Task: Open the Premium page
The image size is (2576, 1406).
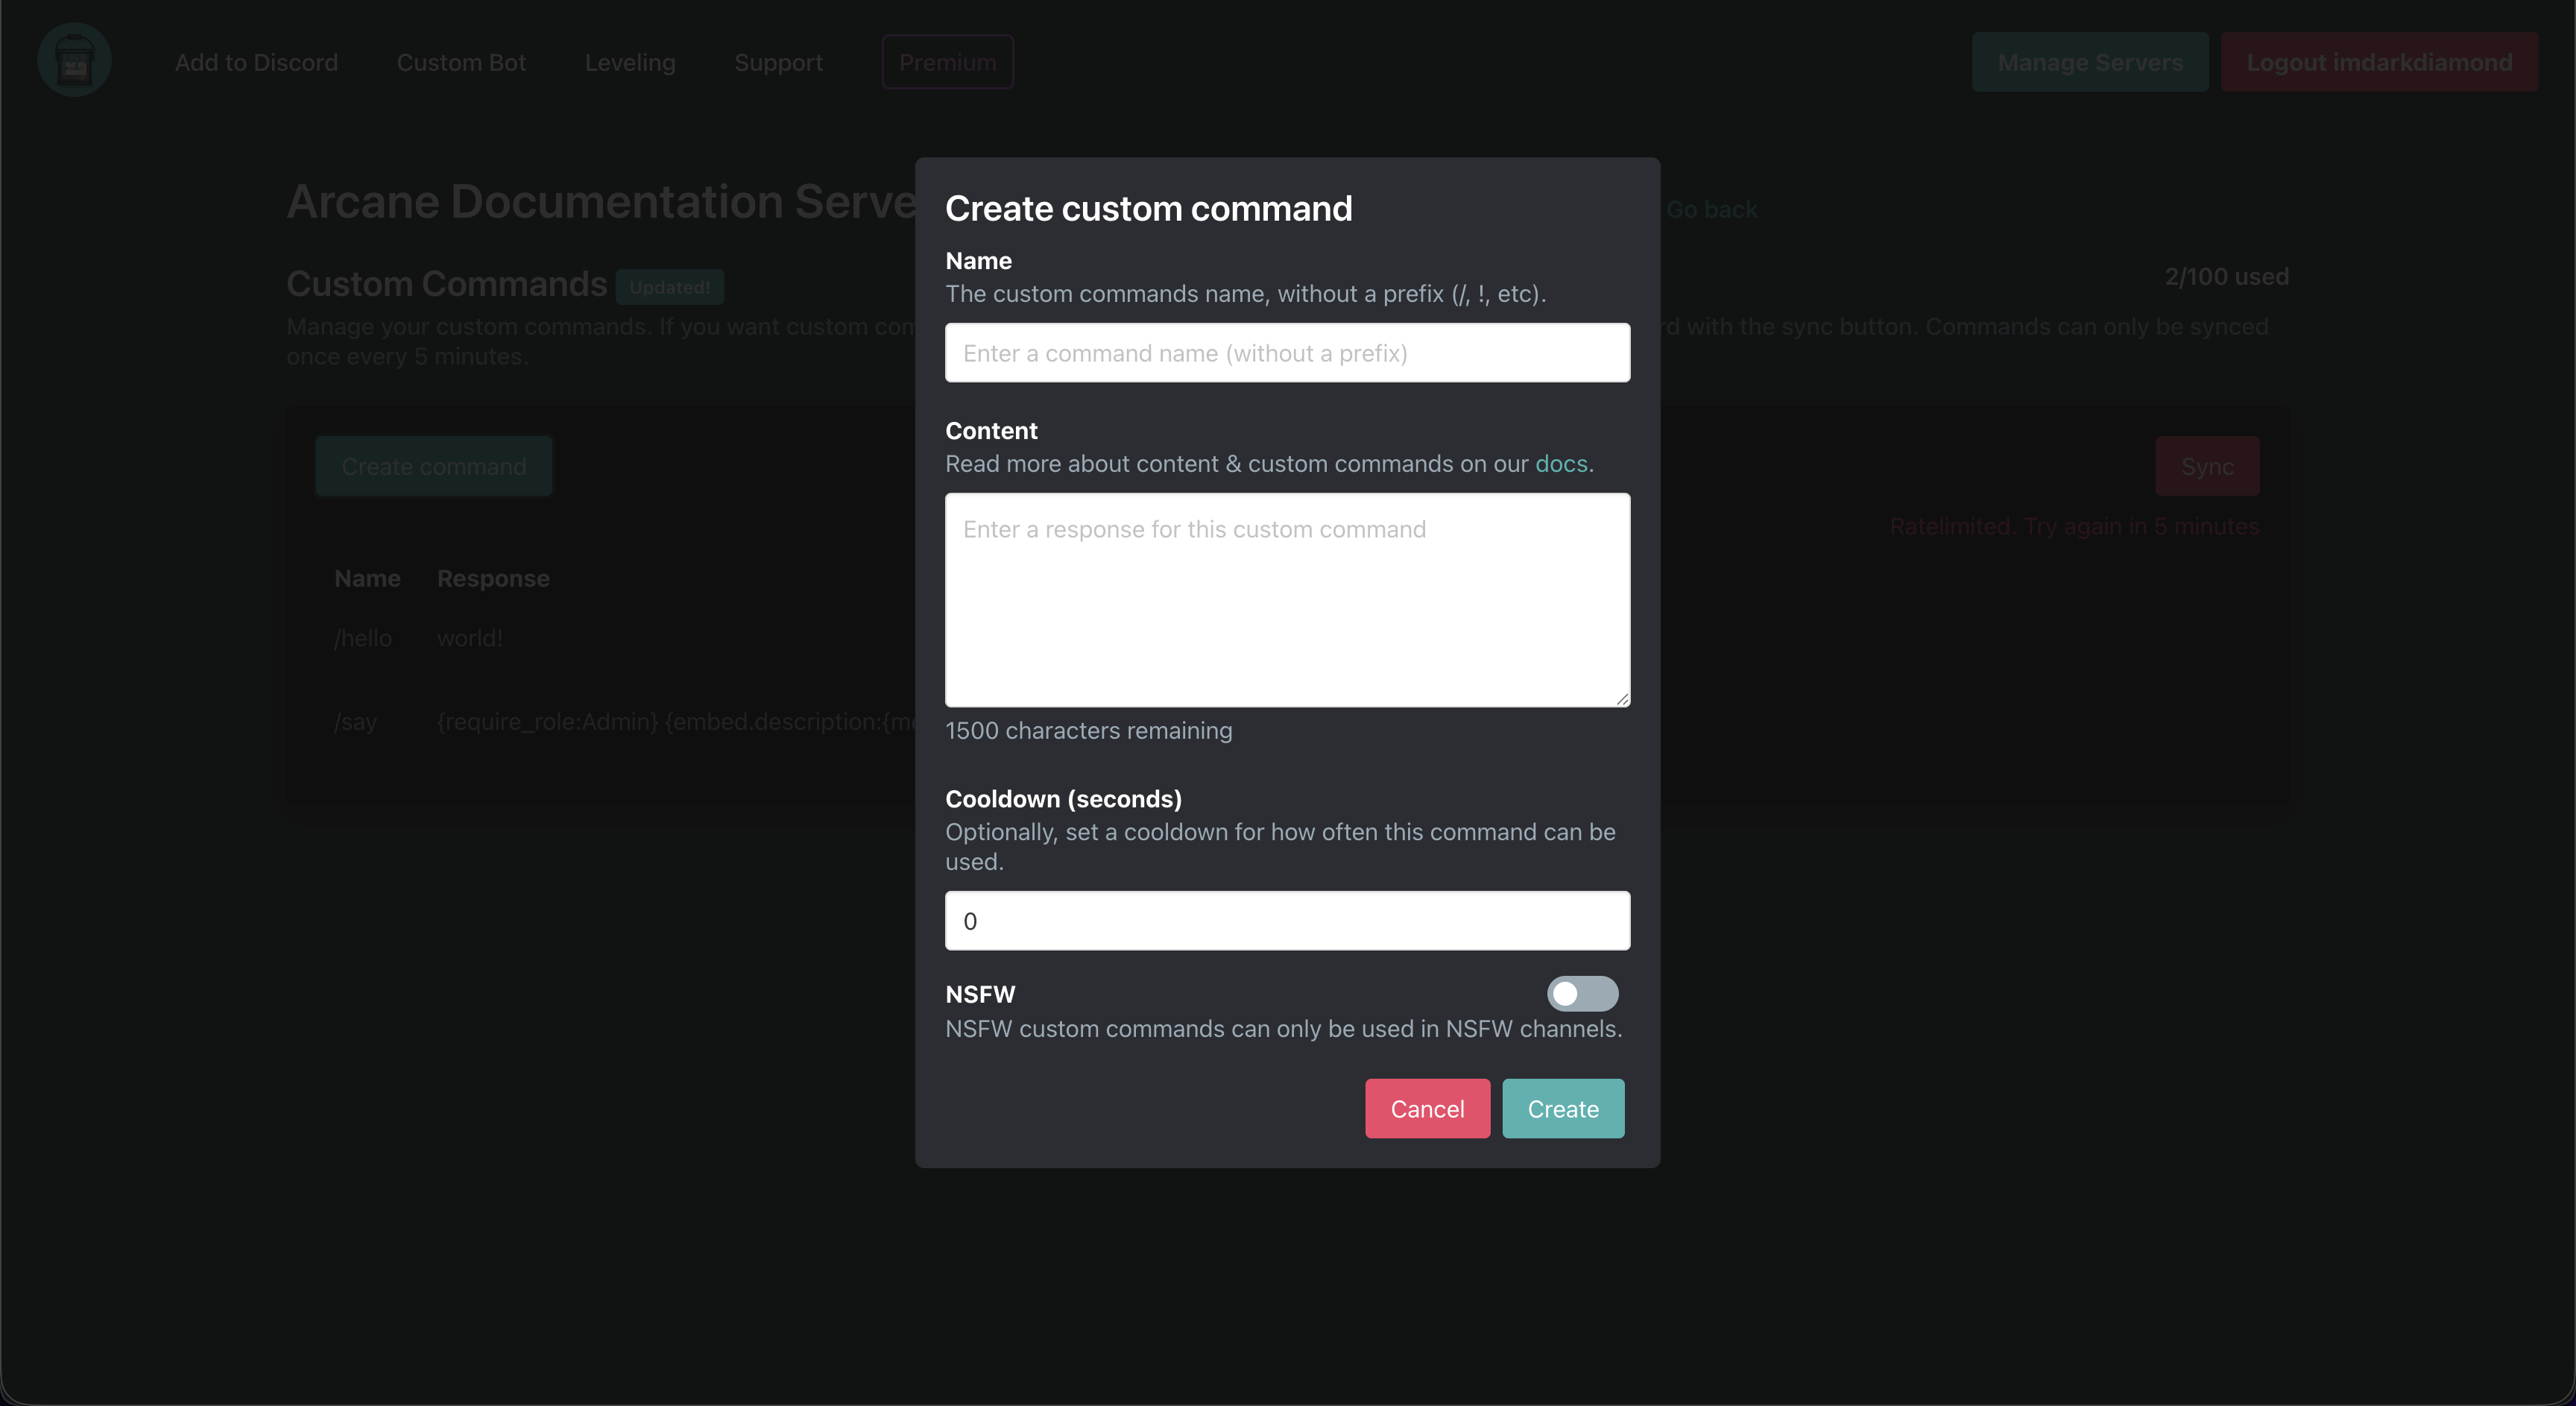Action: [x=947, y=61]
